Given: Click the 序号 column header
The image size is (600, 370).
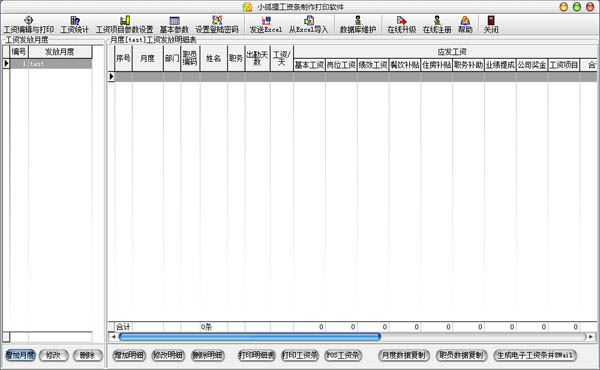Looking at the screenshot, I should [x=123, y=59].
